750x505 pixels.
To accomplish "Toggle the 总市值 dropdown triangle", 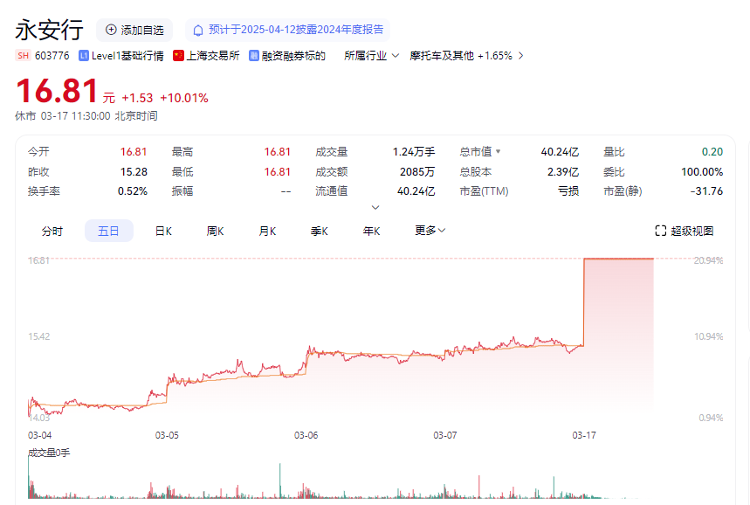I will (x=498, y=152).
